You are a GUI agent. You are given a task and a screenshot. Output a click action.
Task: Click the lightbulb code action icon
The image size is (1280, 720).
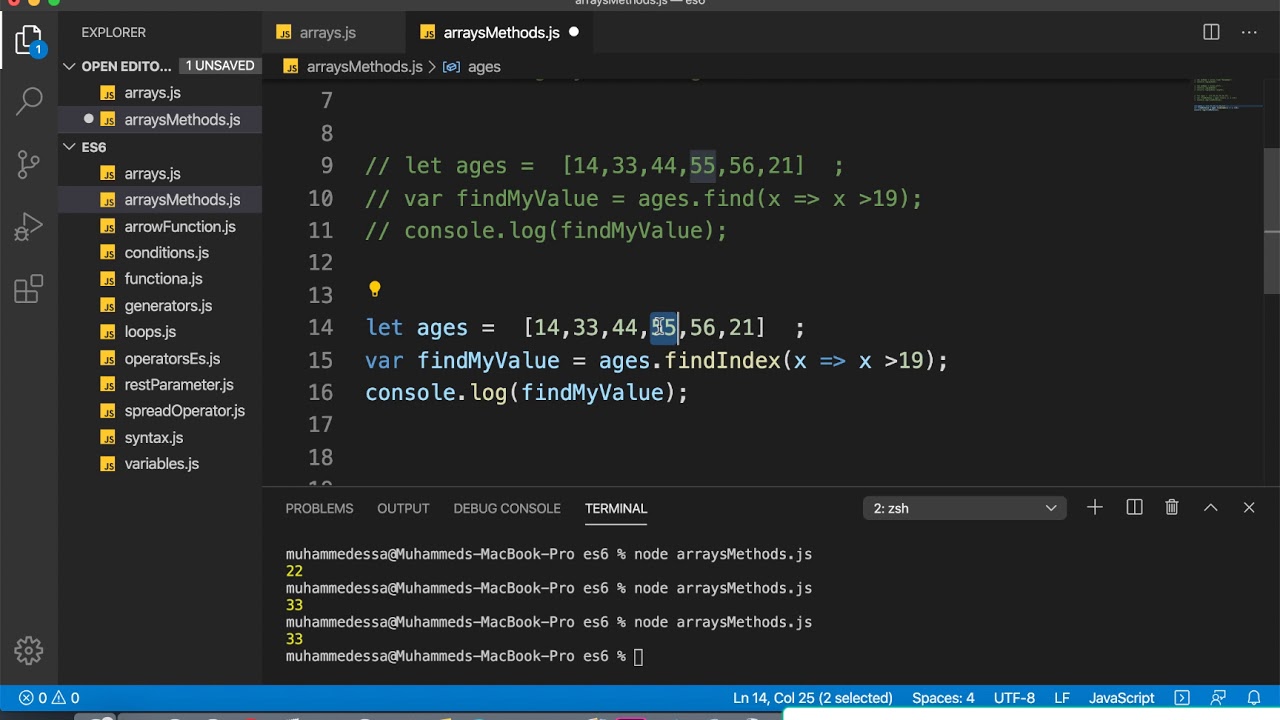(375, 290)
